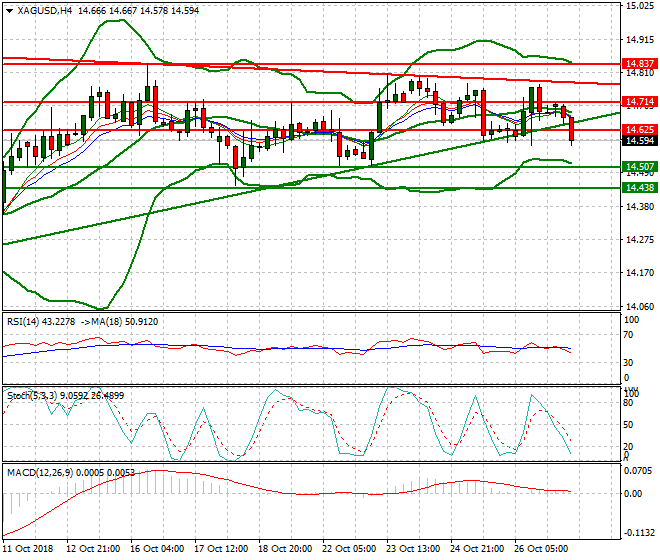
Task: Select the green 14.438 support level tag
Action: (638, 187)
